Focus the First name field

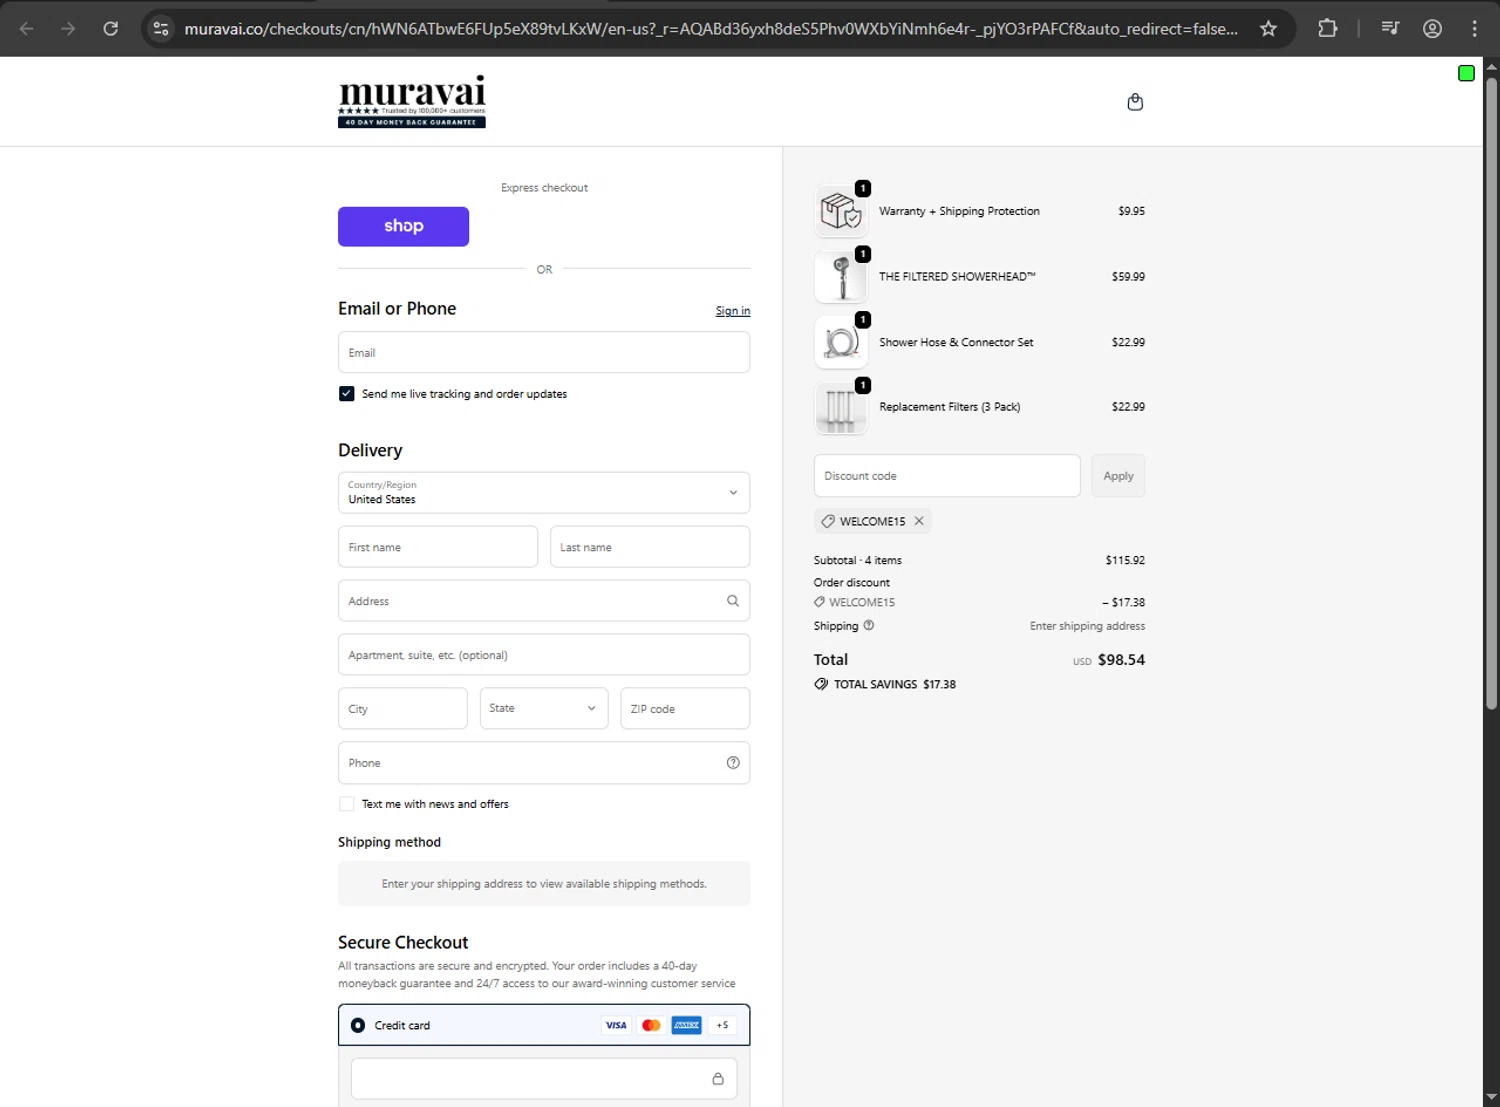pos(438,547)
